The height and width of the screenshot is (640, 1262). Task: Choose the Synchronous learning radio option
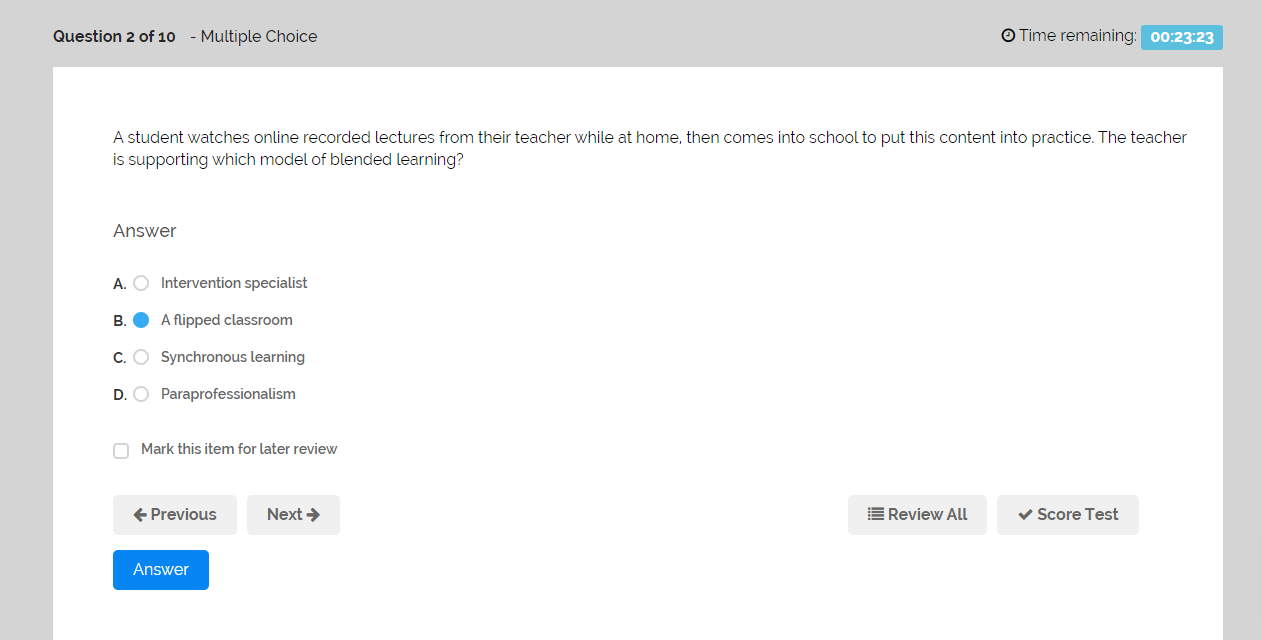pyautogui.click(x=141, y=357)
